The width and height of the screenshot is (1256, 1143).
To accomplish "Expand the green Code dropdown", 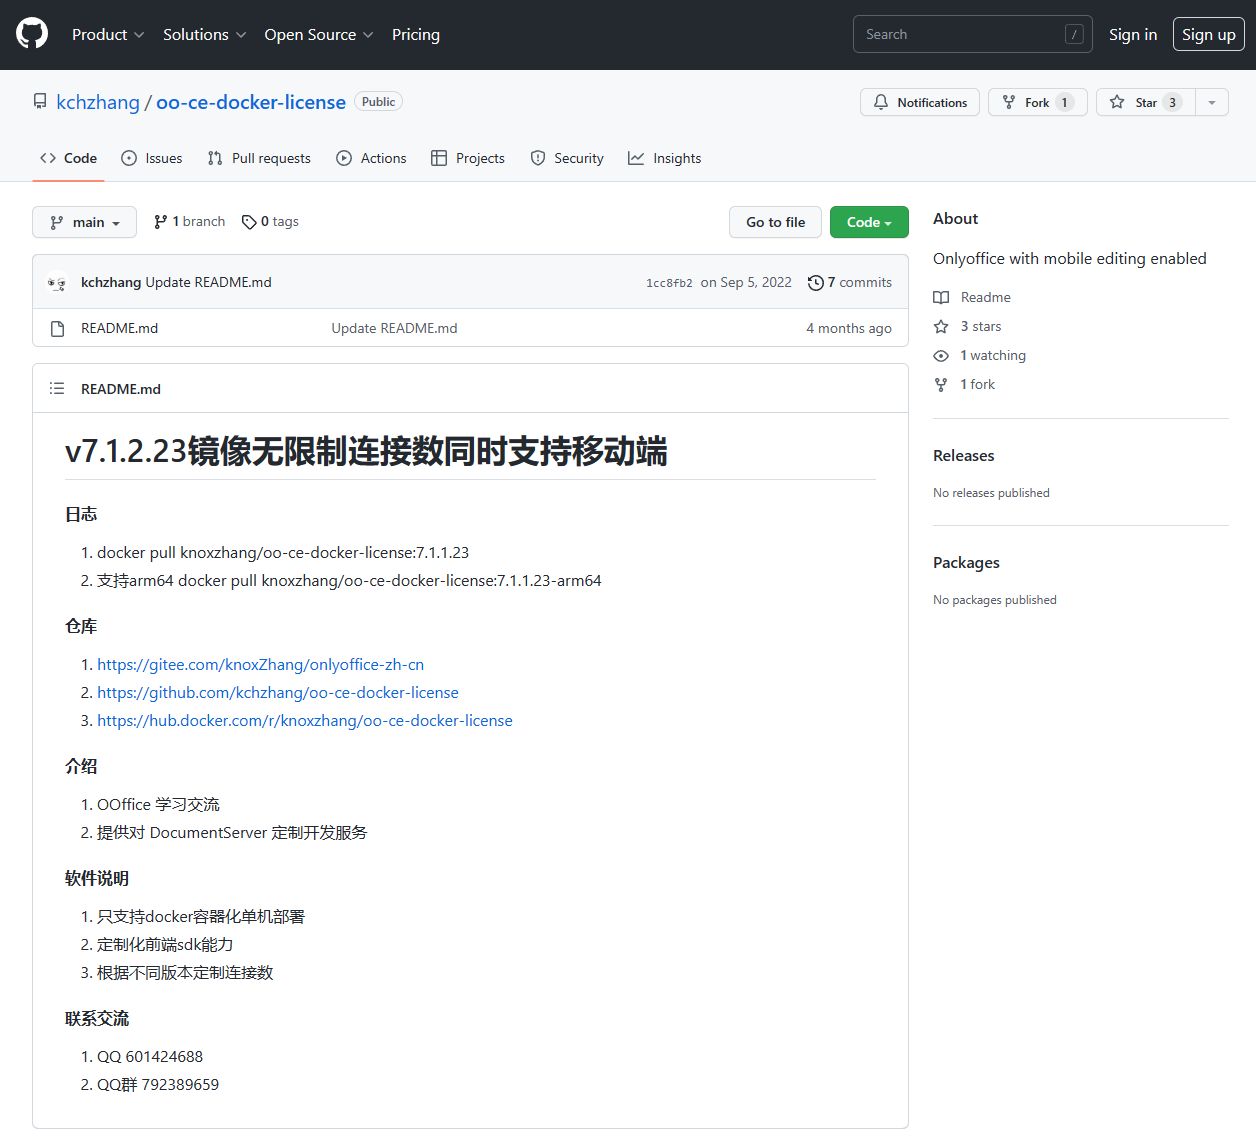I will coord(868,222).
